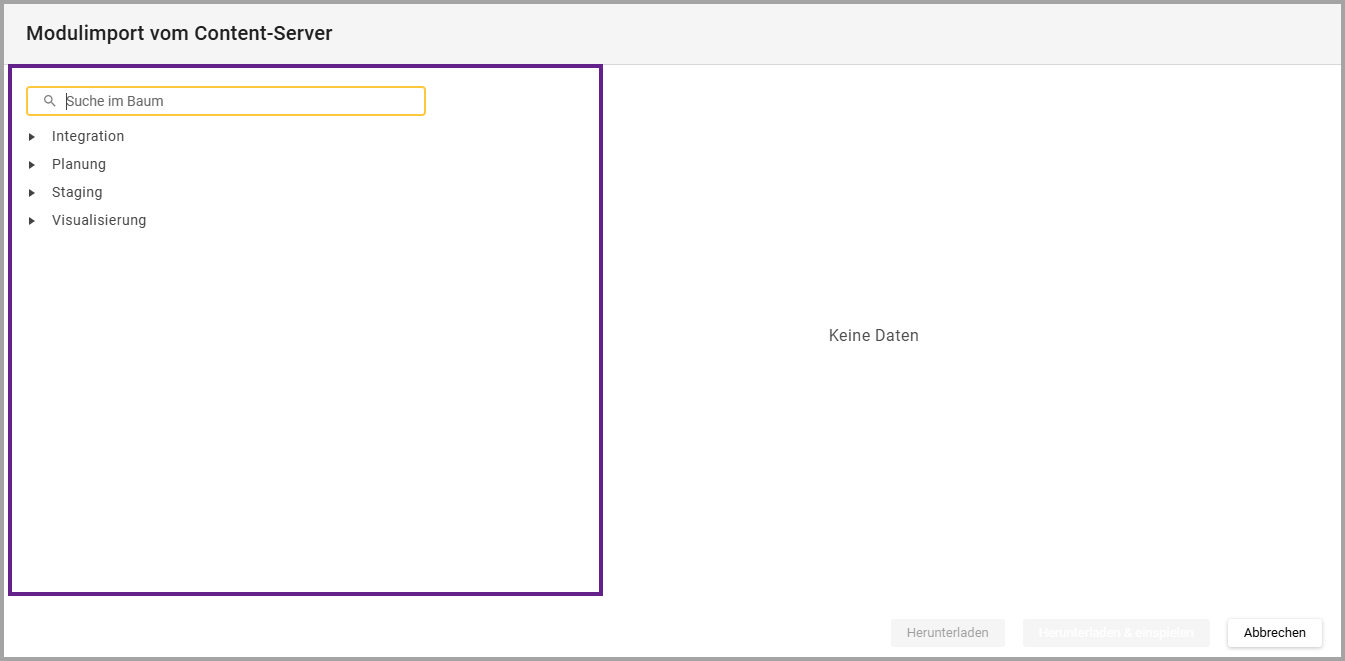Select the Planung entry in the tree

[79, 164]
